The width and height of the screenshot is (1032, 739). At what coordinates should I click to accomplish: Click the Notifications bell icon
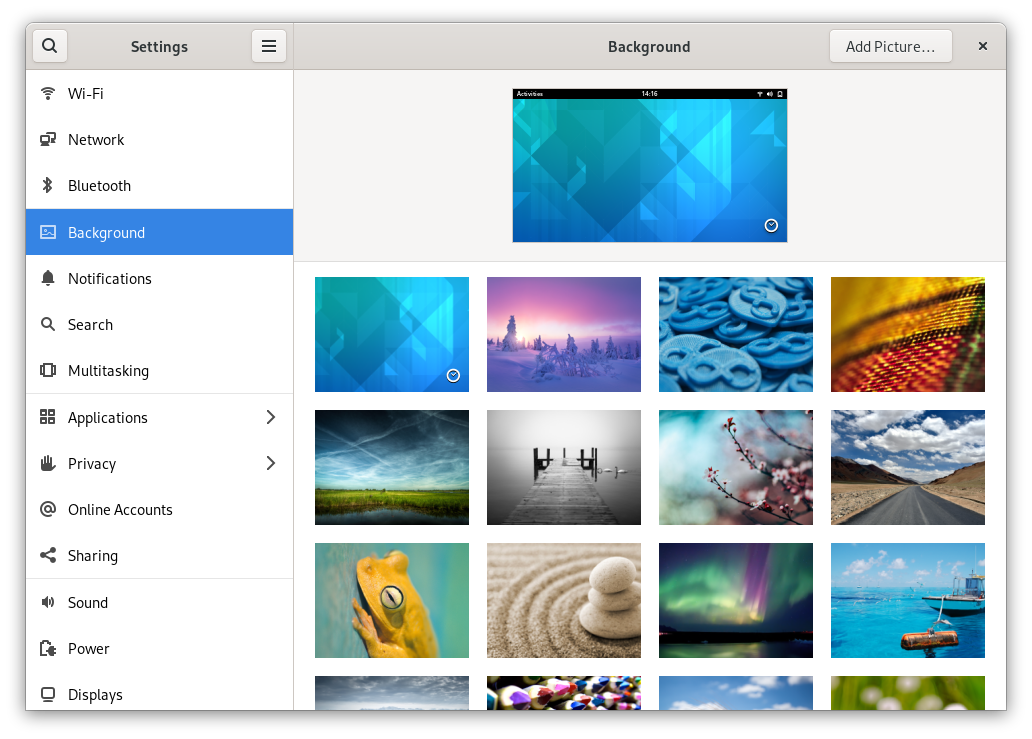[x=47, y=279]
